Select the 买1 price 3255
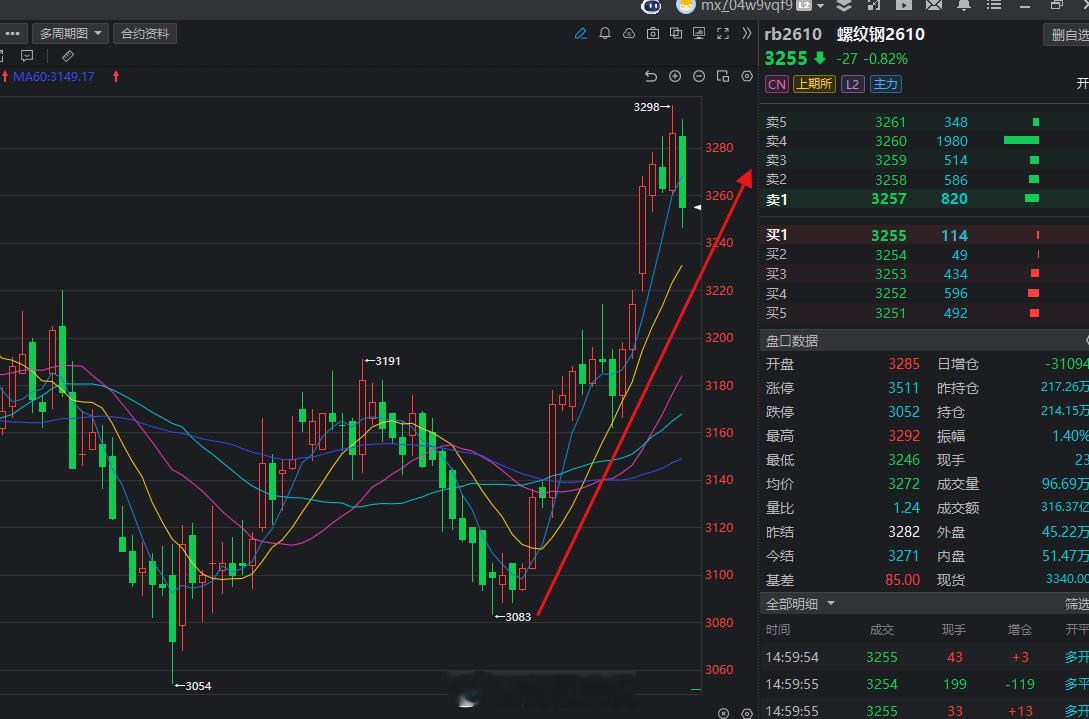Viewport: 1089px width, 719px height. (x=888, y=235)
